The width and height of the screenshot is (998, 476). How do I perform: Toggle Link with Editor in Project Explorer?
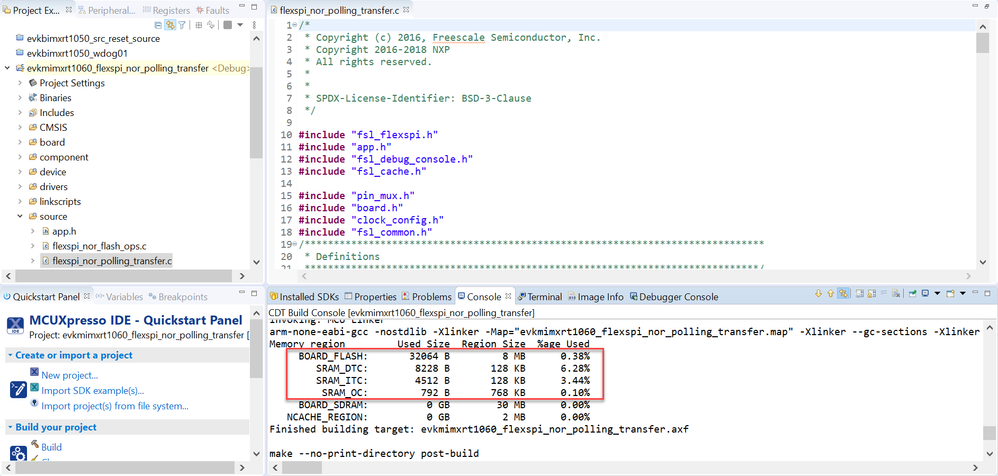[170, 25]
